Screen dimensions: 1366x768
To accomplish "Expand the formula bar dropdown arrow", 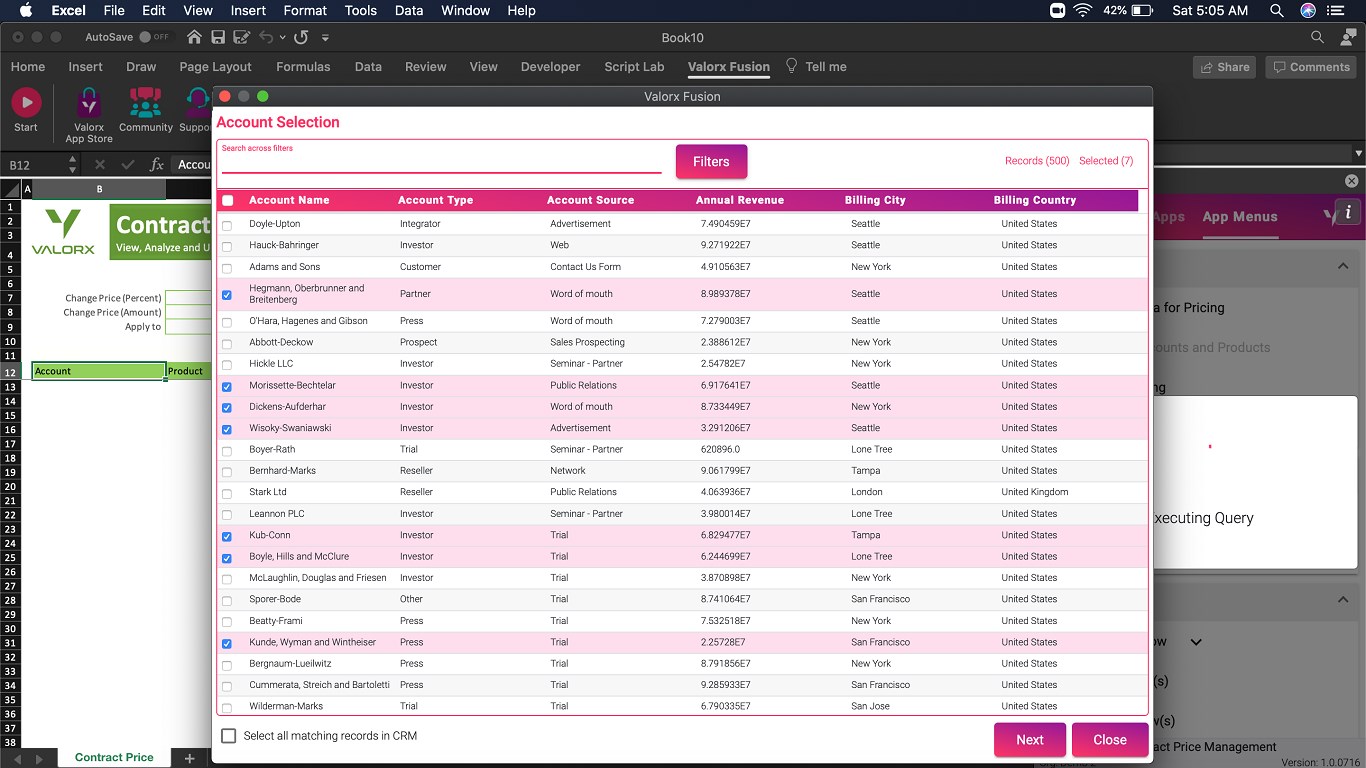I will pos(1358,154).
